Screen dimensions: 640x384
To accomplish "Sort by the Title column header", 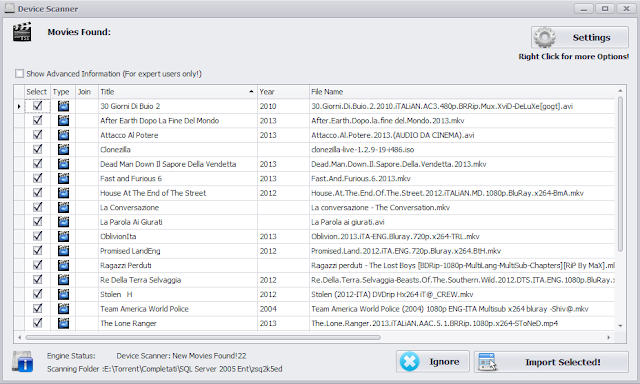I will (178, 92).
